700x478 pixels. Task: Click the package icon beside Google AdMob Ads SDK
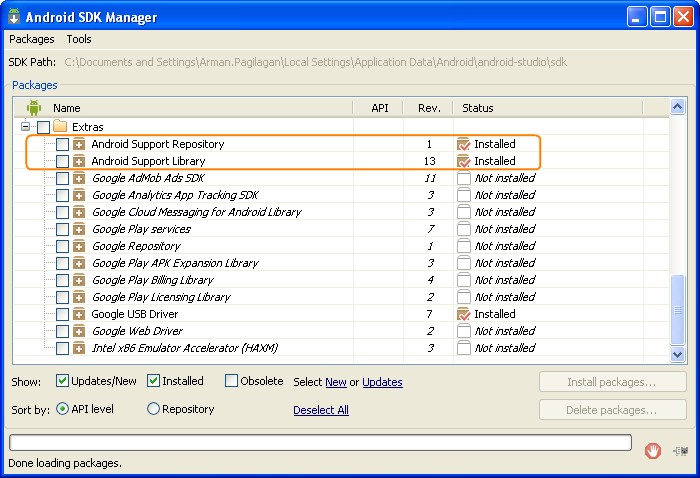[79, 178]
